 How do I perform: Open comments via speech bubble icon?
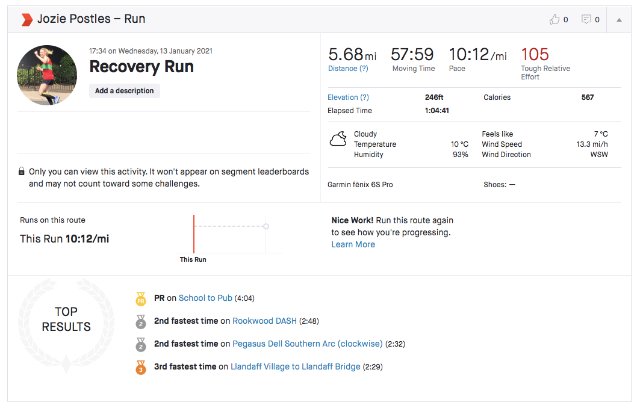[585, 19]
